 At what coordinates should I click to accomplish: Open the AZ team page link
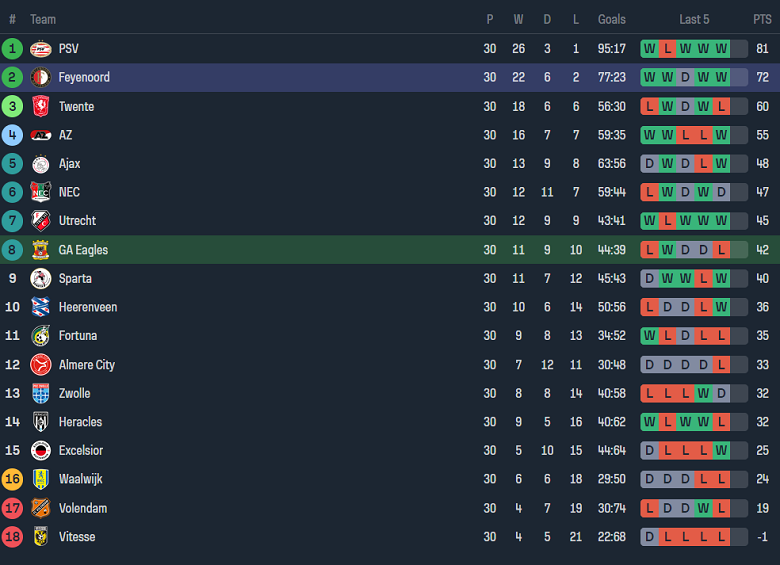pos(65,135)
